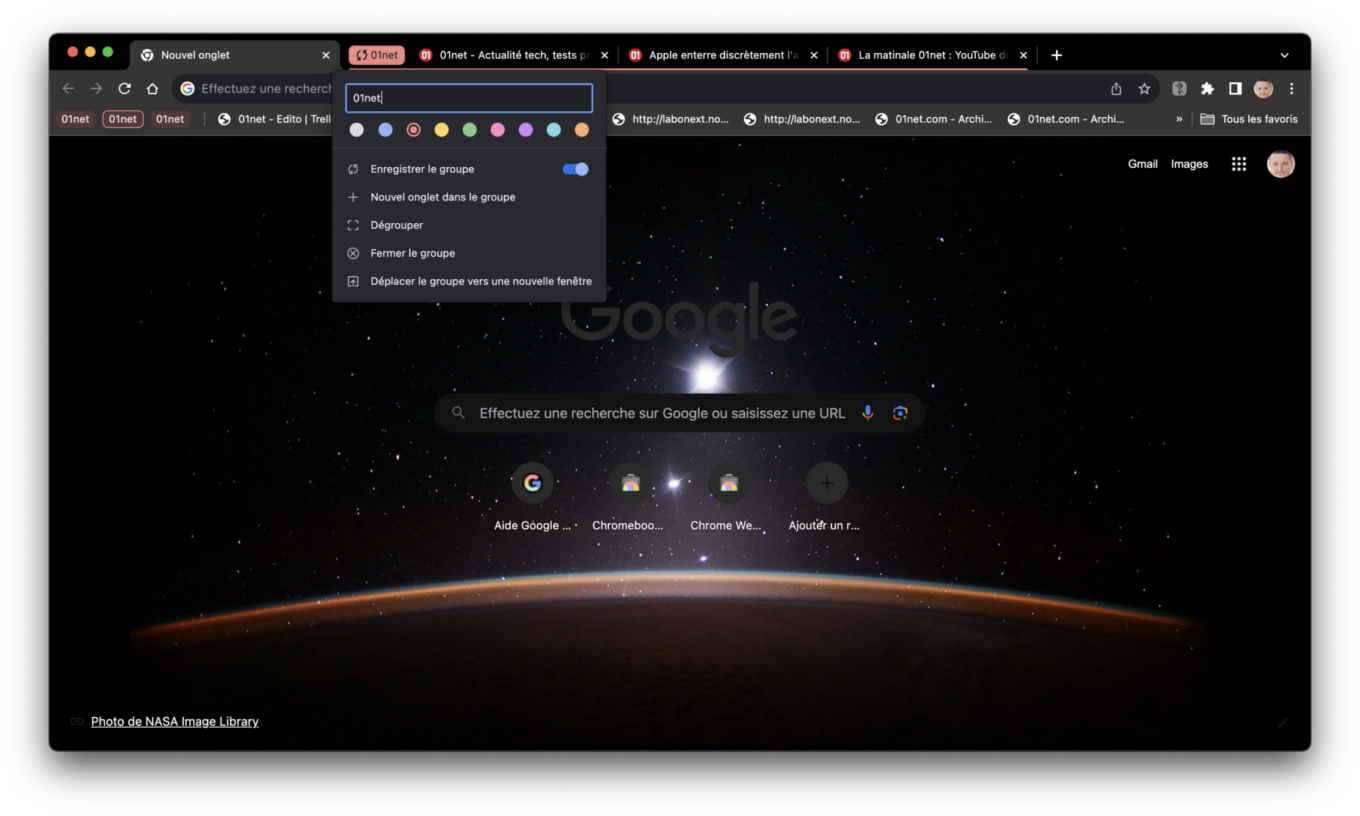This screenshot has width=1360, height=816.
Task: Open a new tab with the plus button
Action: [1056, 55]
